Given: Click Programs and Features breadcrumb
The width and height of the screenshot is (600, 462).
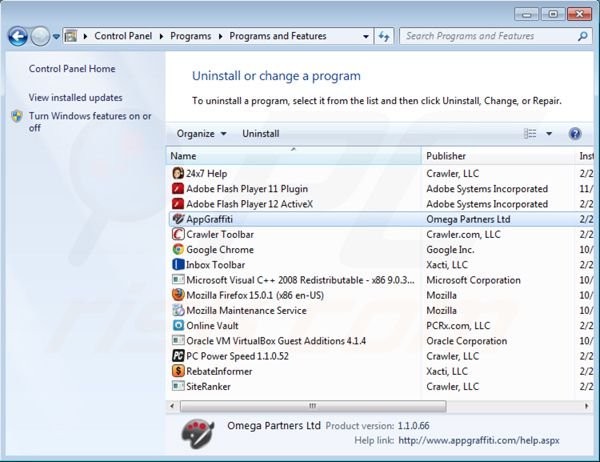Looking at the screenshot, I should (278, 36).
